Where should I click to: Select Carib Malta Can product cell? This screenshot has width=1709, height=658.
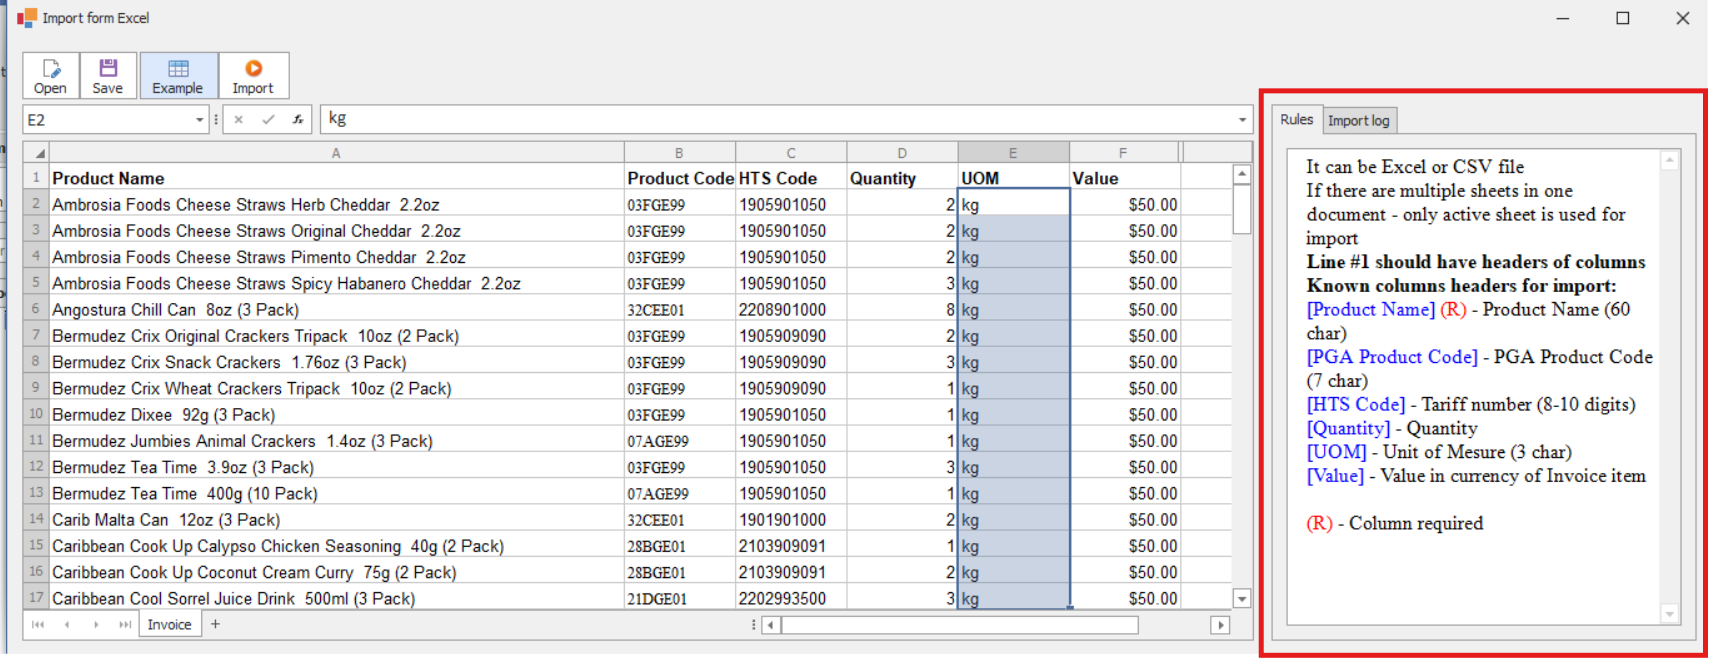click(336, 520)
